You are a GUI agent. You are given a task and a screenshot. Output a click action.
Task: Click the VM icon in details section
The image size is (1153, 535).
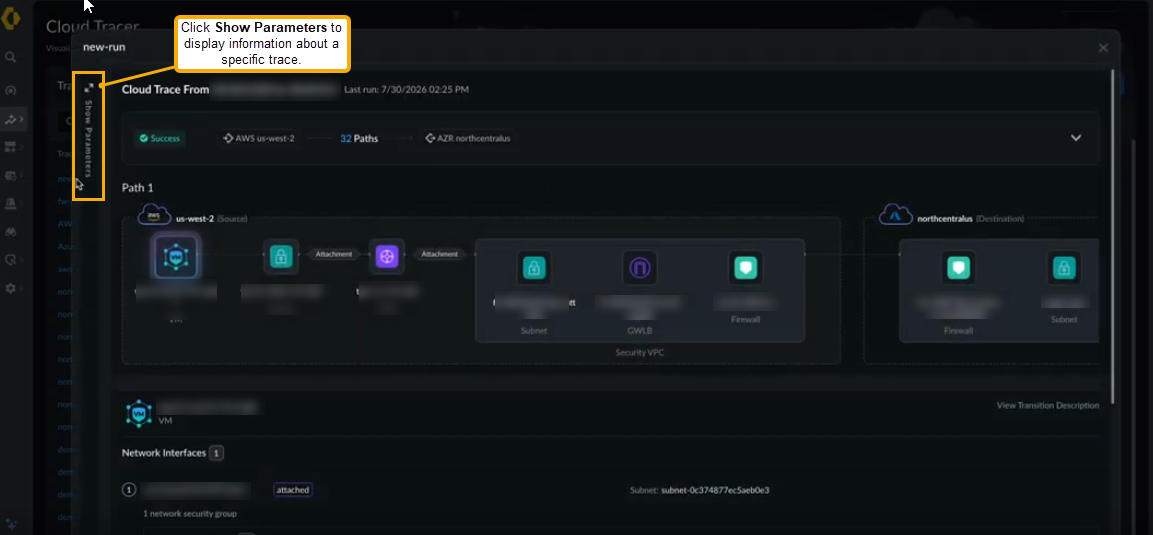(x=138, y=414)
